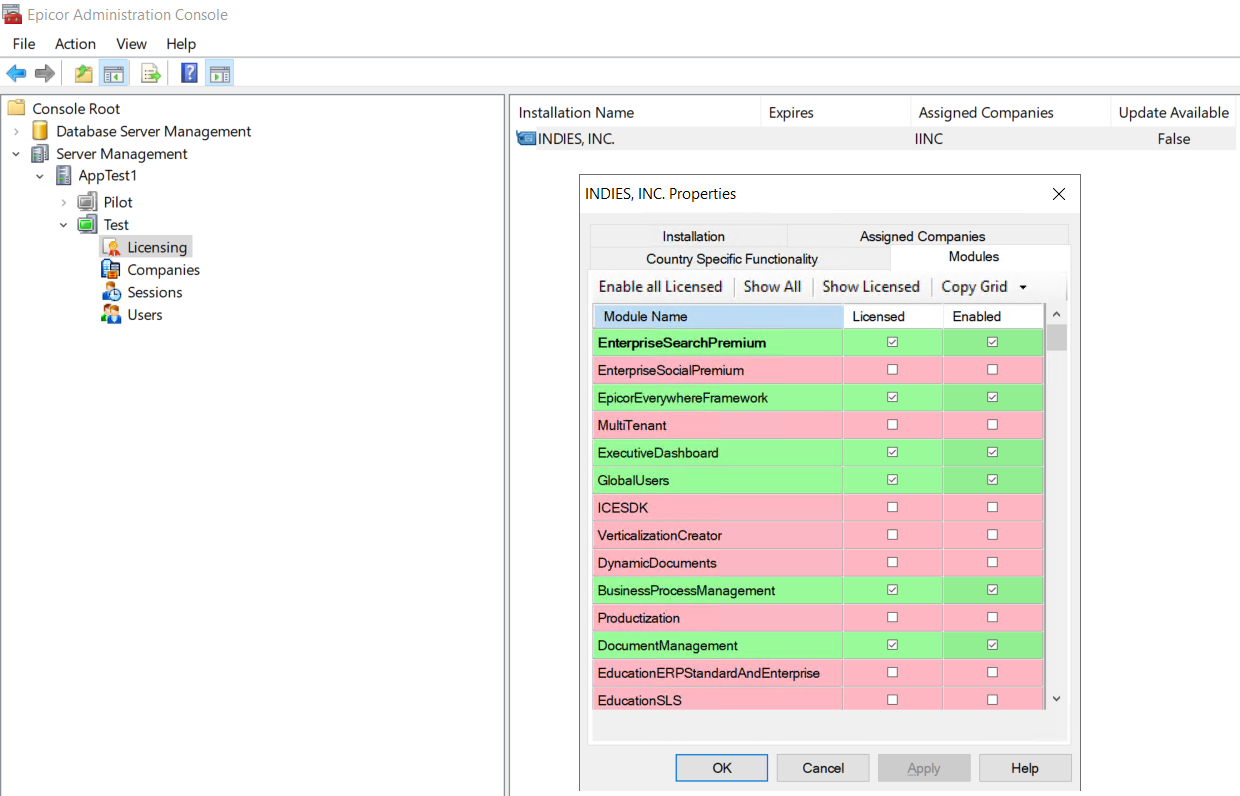Close the INDIES, INC. Properties dialog
This screenshot has height=796, width=1240.
tap(1059, 194)
